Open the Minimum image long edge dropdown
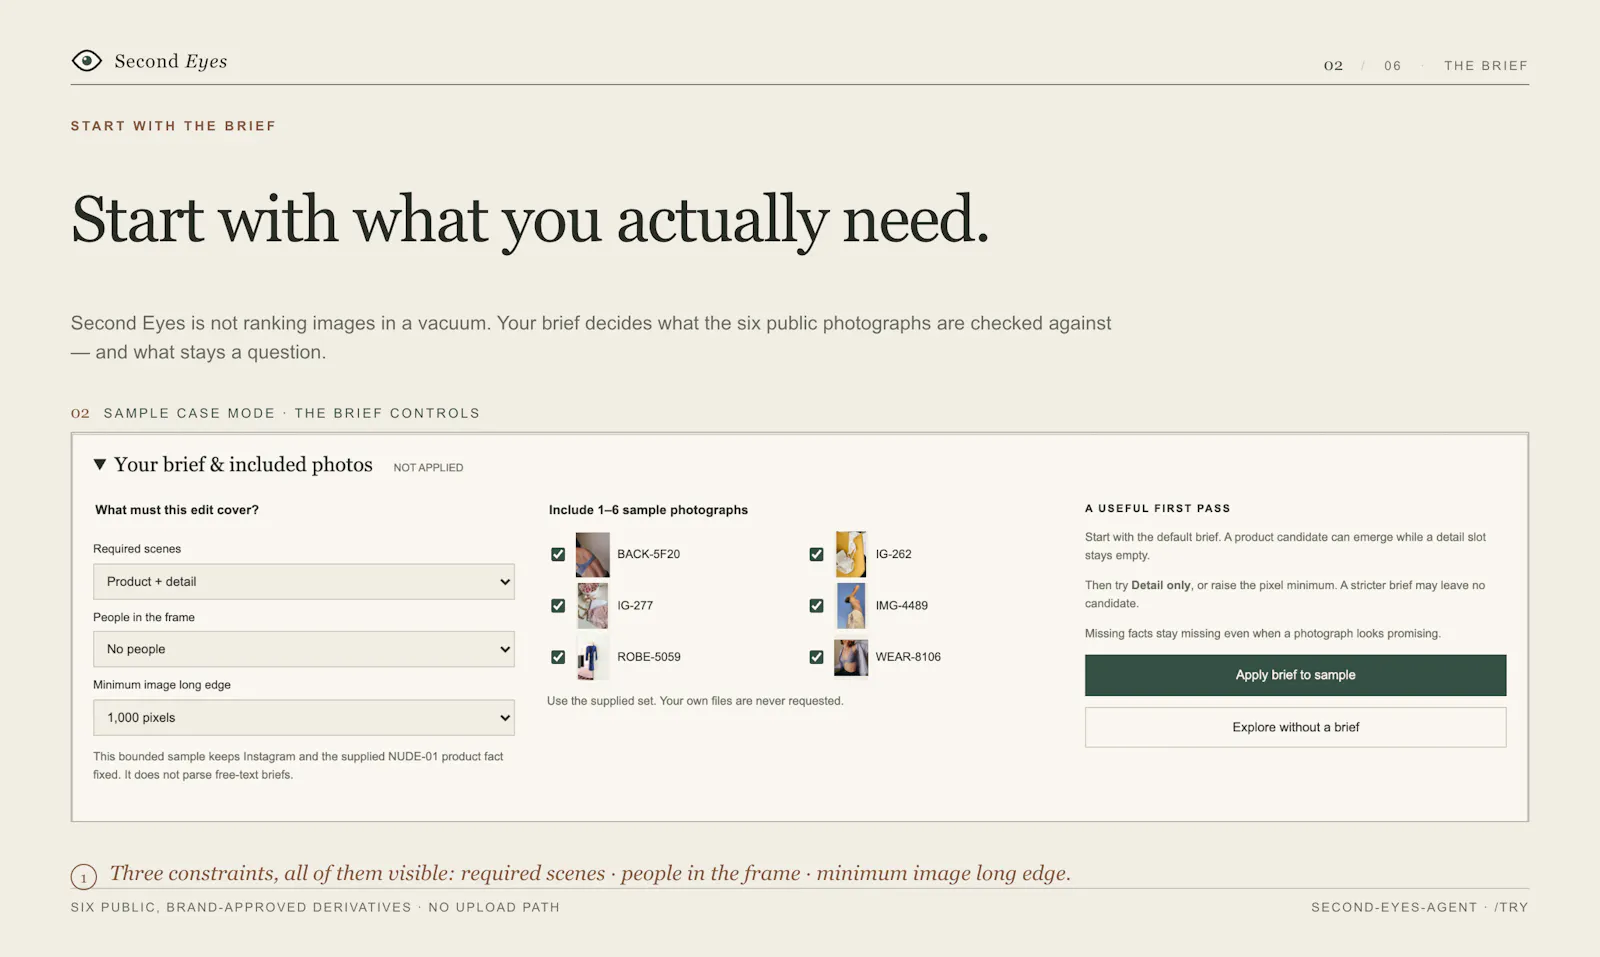The width and height of the screenshot is (1600, 957). 304,718
